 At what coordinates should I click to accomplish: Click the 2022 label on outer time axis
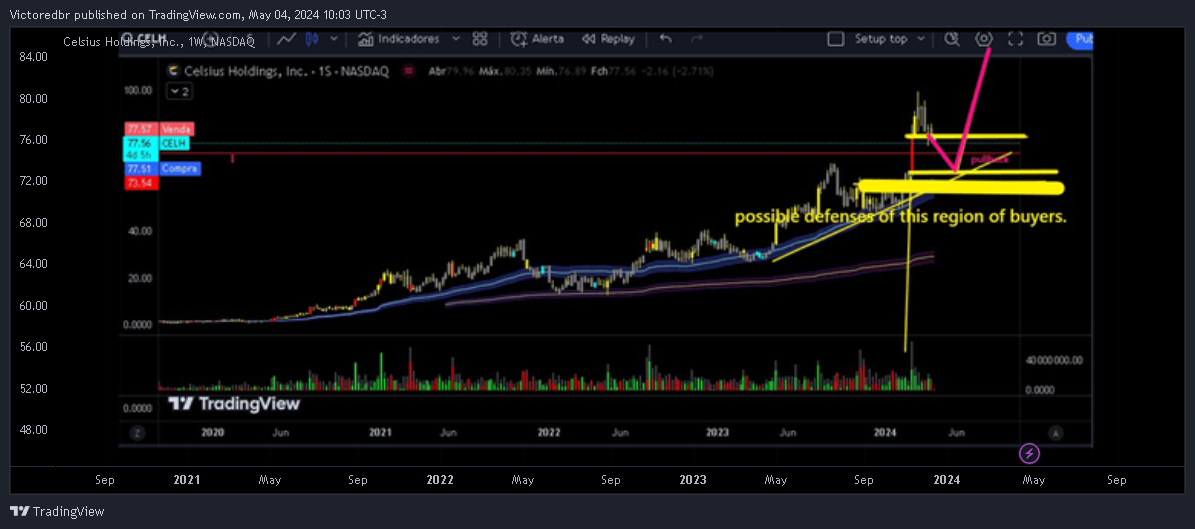tap(440, 480)
